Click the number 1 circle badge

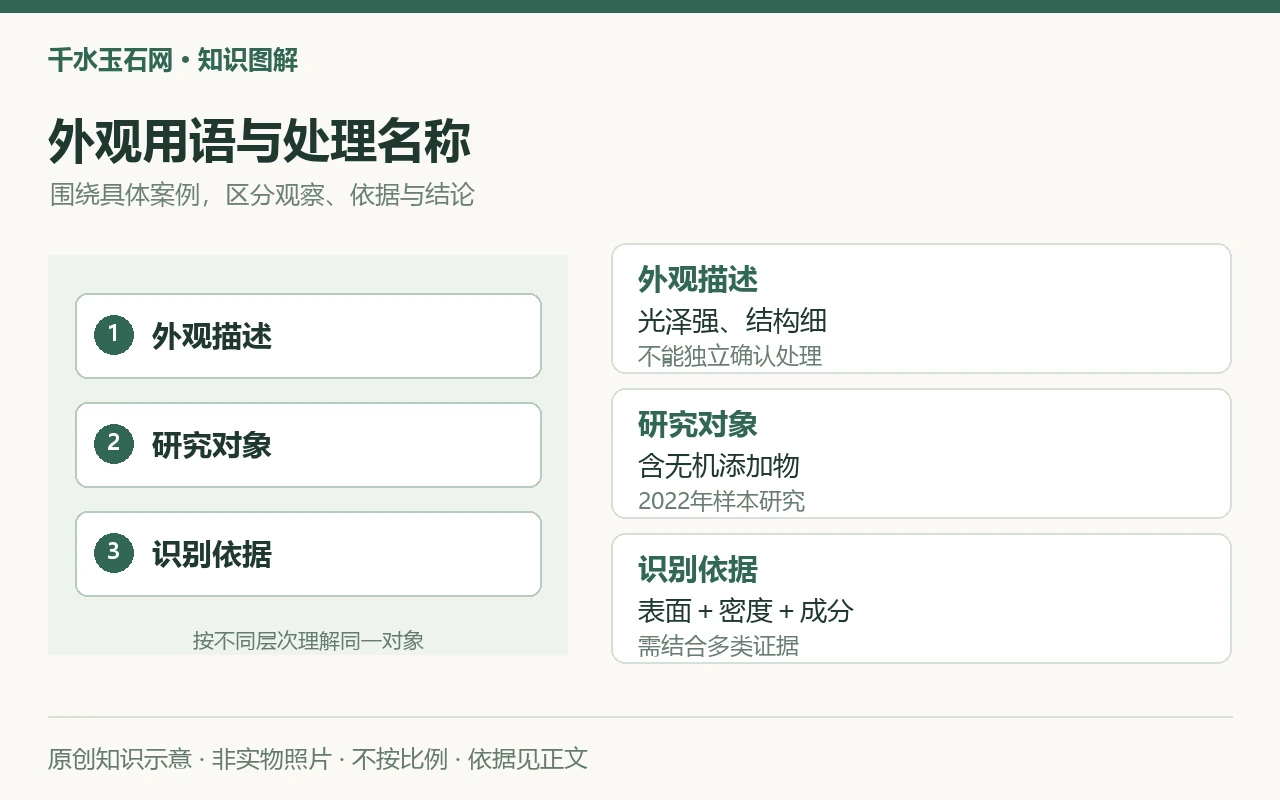114,335
